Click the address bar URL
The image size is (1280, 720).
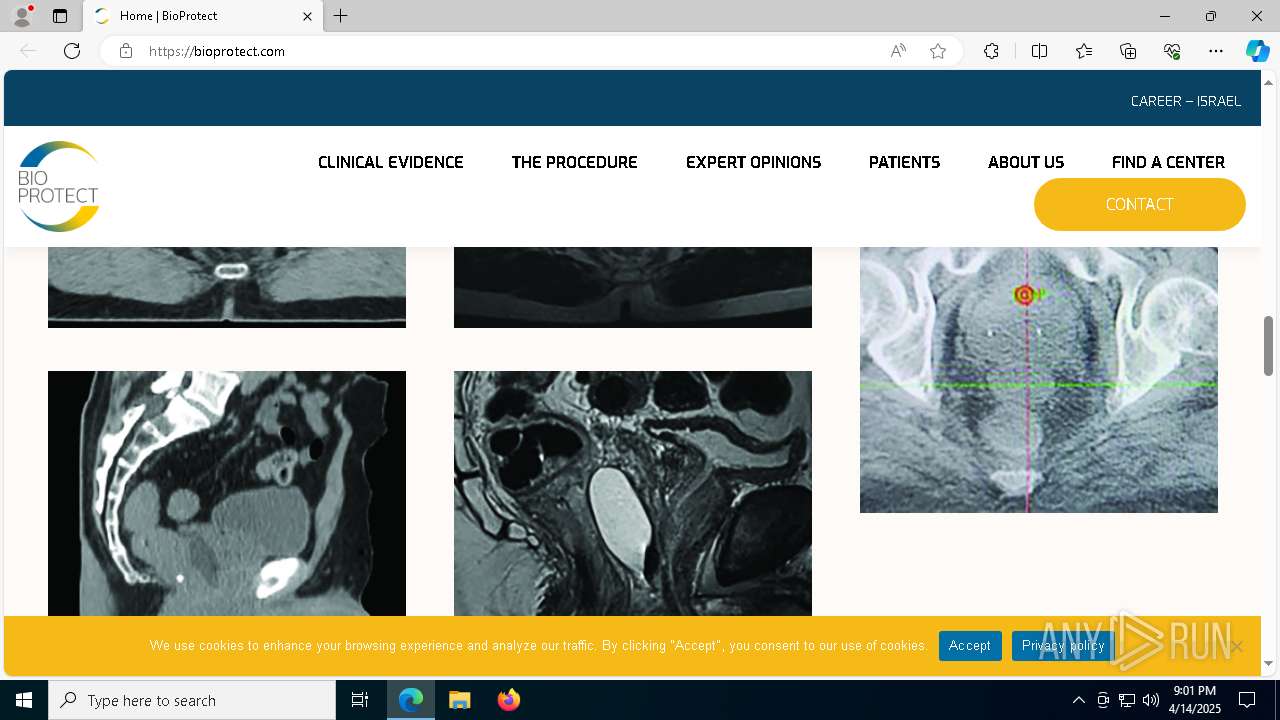click(x=217, y=51)
